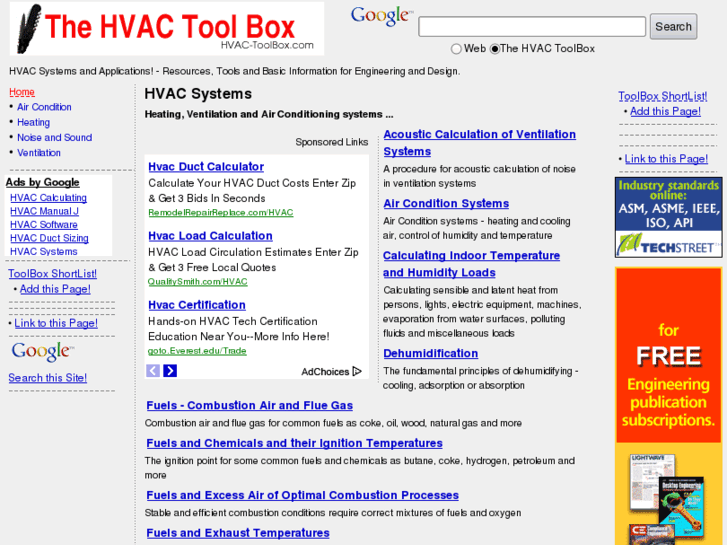This screenshot has height=545, width=727.
Task: Click Link to this Page in left sidebar
Action: coord(56,323)
